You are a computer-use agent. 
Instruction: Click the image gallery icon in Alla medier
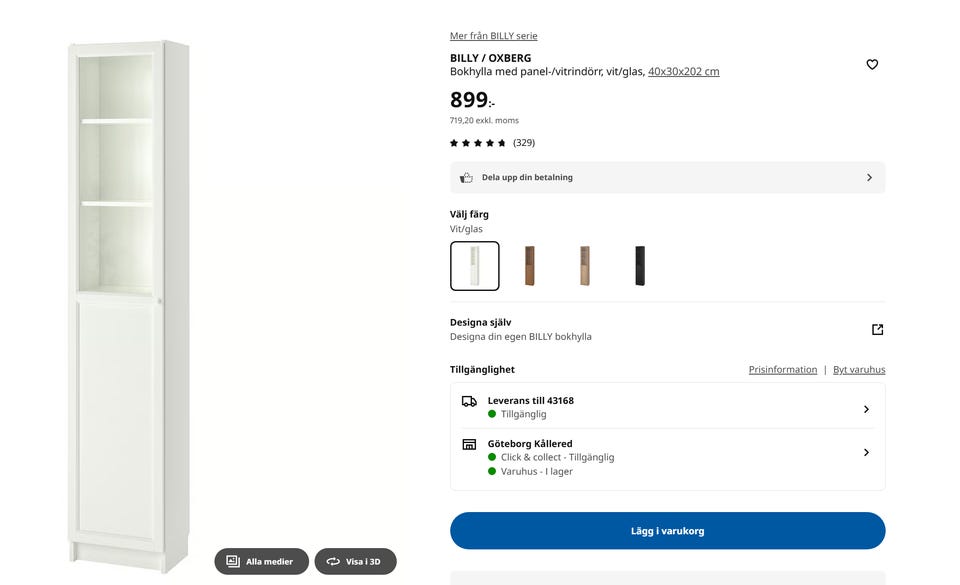(x=233, y=561)
